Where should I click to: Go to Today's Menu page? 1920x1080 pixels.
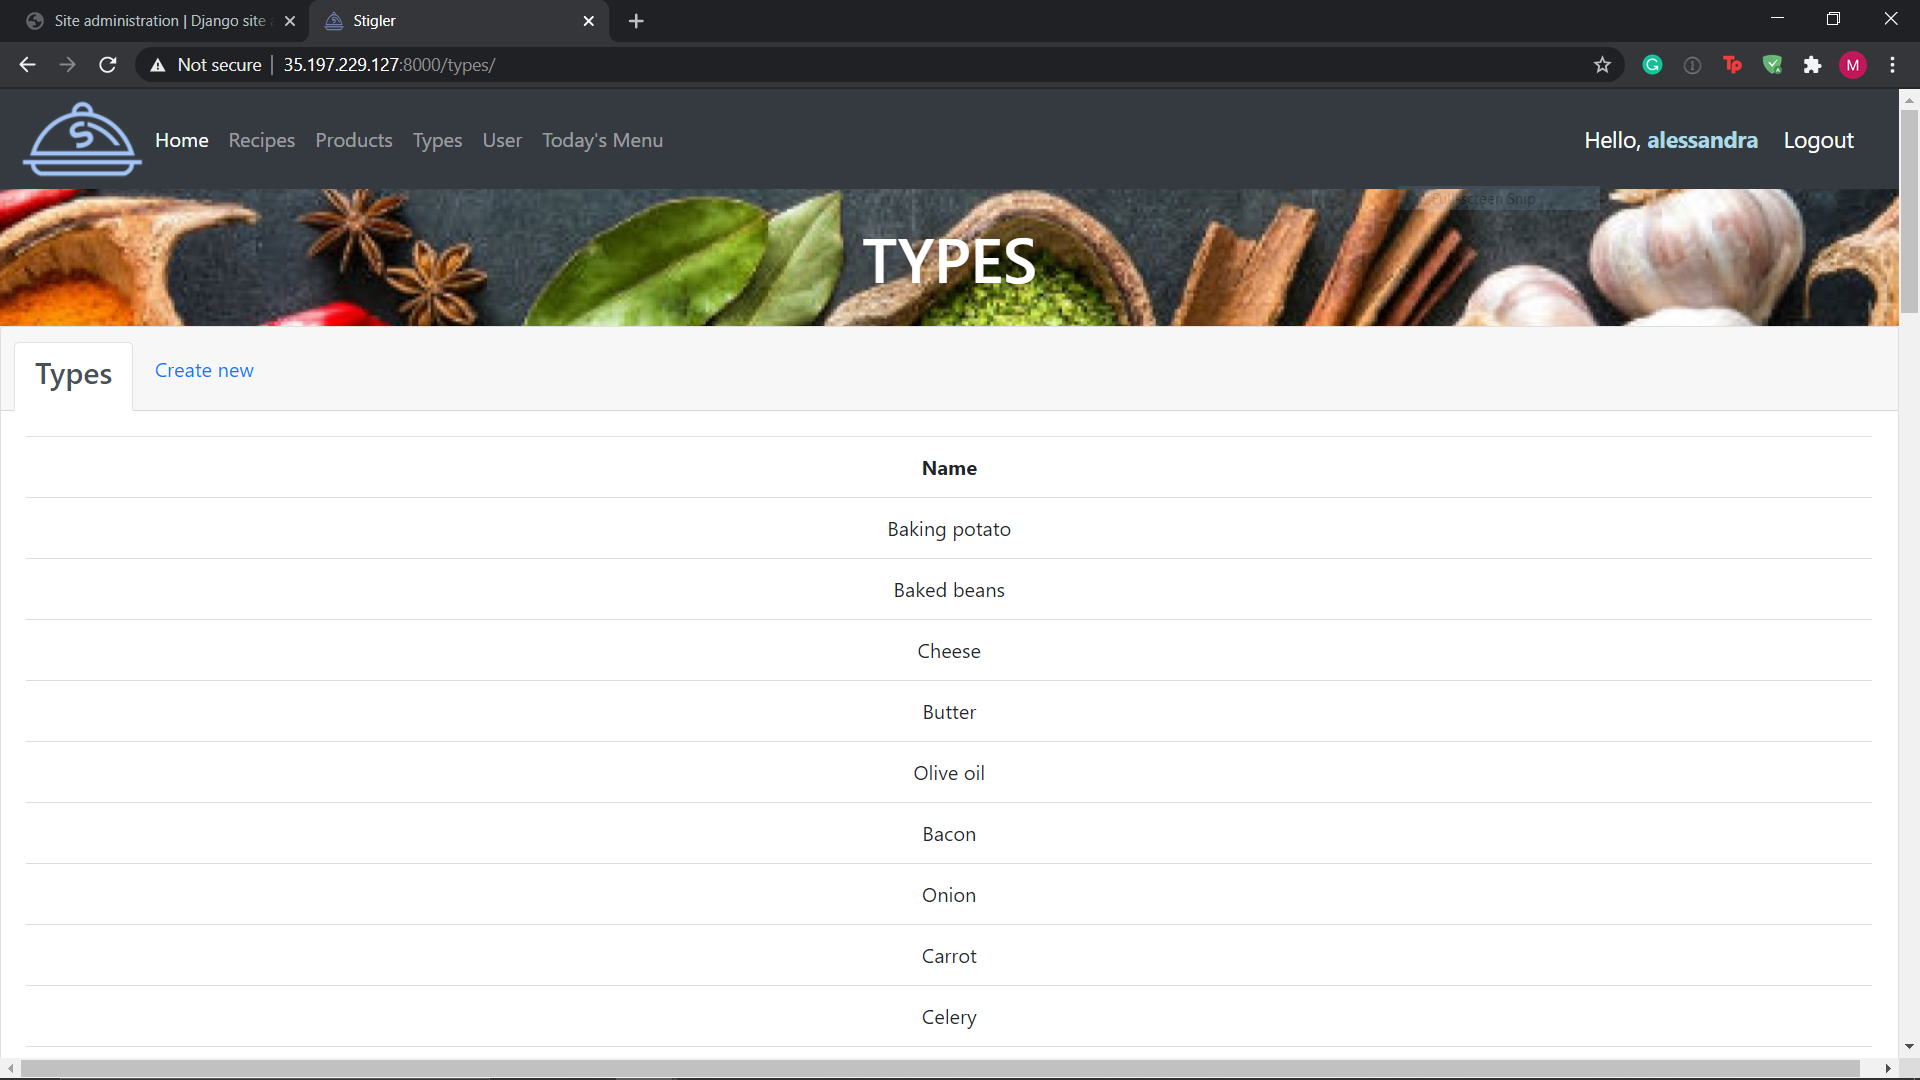602,140
